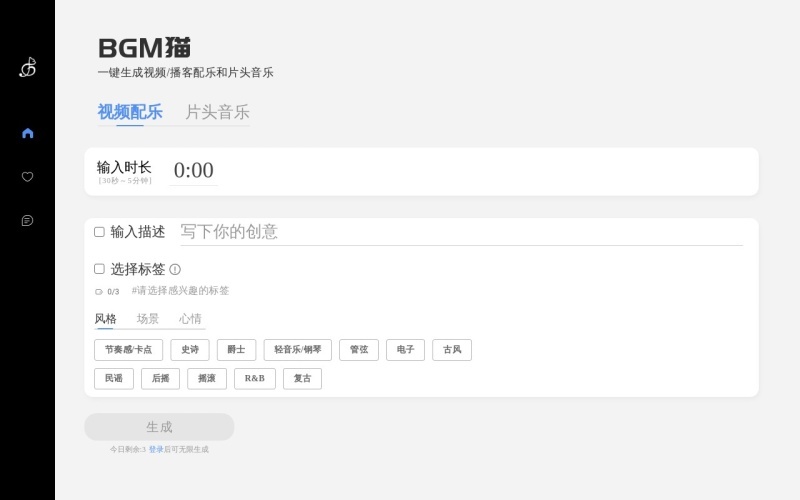Screen dimensions: 800x500
Task: Select the R&B tag
Action: coord(255,379)
